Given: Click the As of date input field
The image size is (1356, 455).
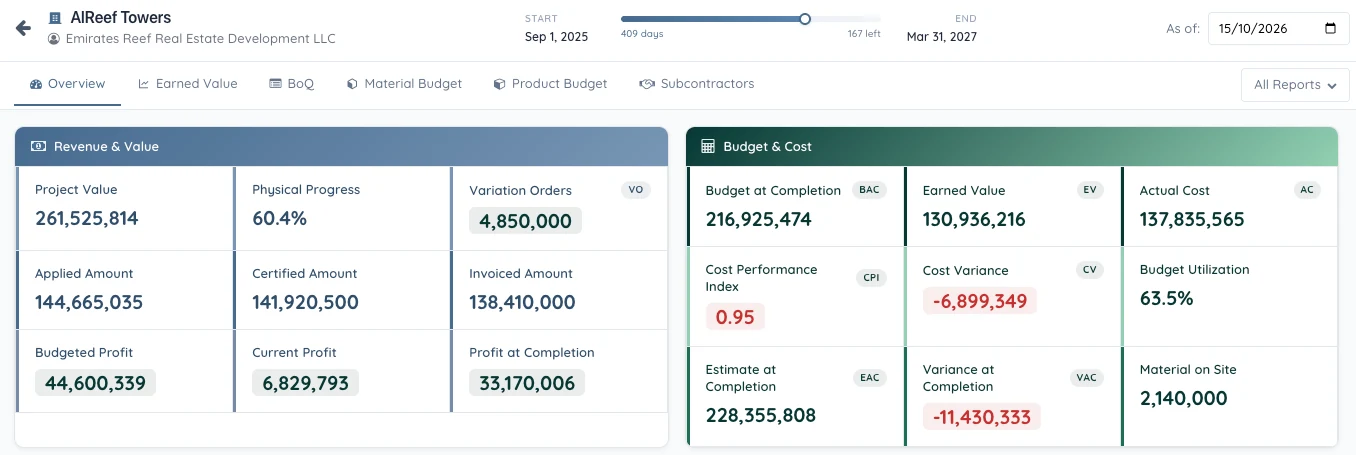Looking at the screenshot, I should pos(1278,29).
